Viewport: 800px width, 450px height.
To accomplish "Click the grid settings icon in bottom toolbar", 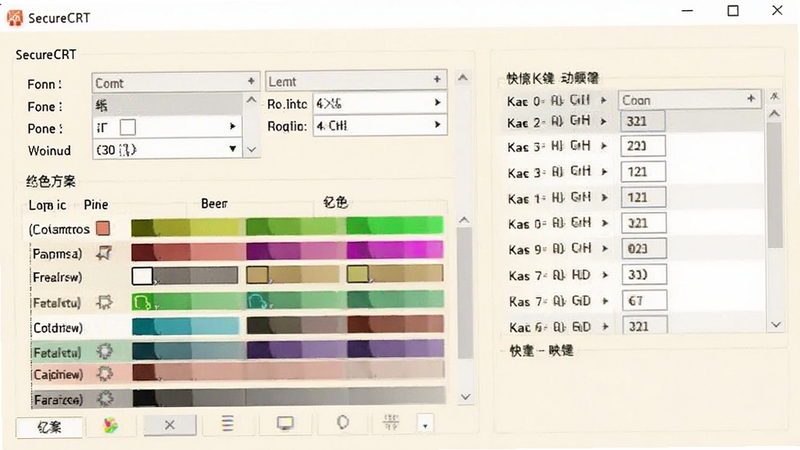I will [x=391, y=422].
